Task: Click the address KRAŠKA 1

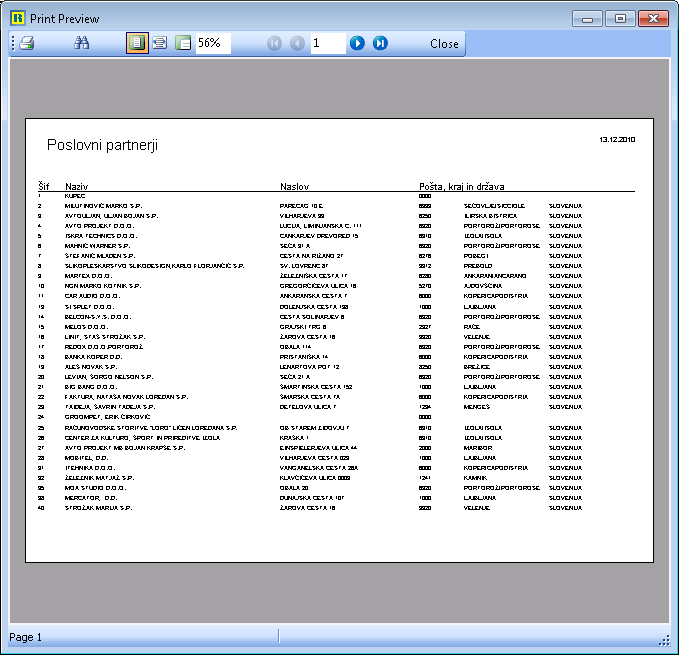Action: (294, 438)
